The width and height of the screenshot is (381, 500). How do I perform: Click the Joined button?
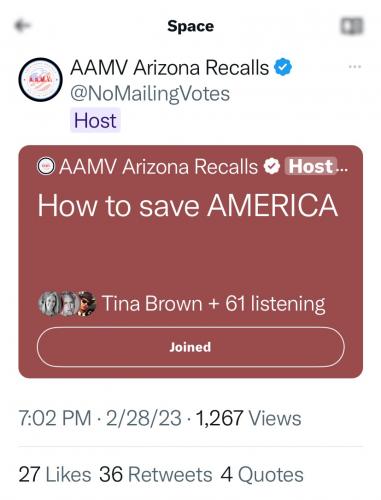point(191,347)
